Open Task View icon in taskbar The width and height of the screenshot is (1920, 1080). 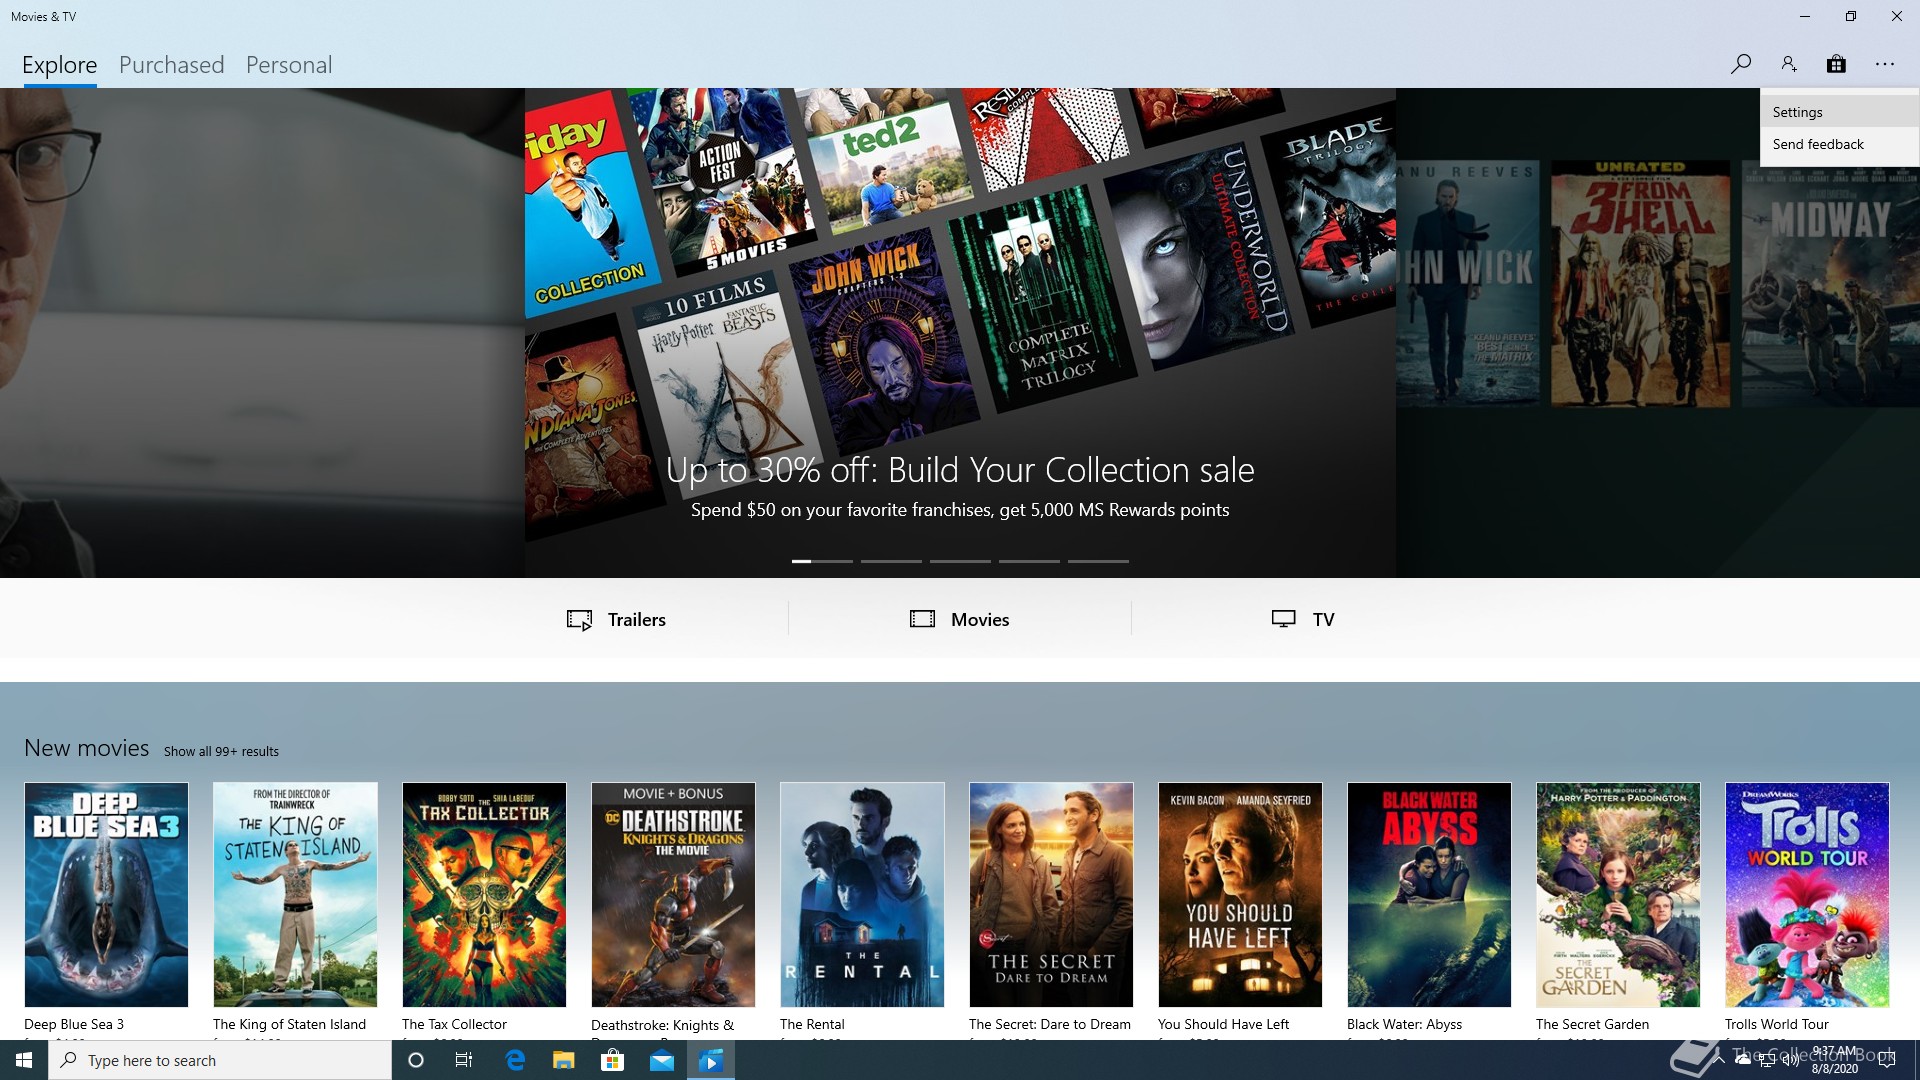pos(464,1060)
